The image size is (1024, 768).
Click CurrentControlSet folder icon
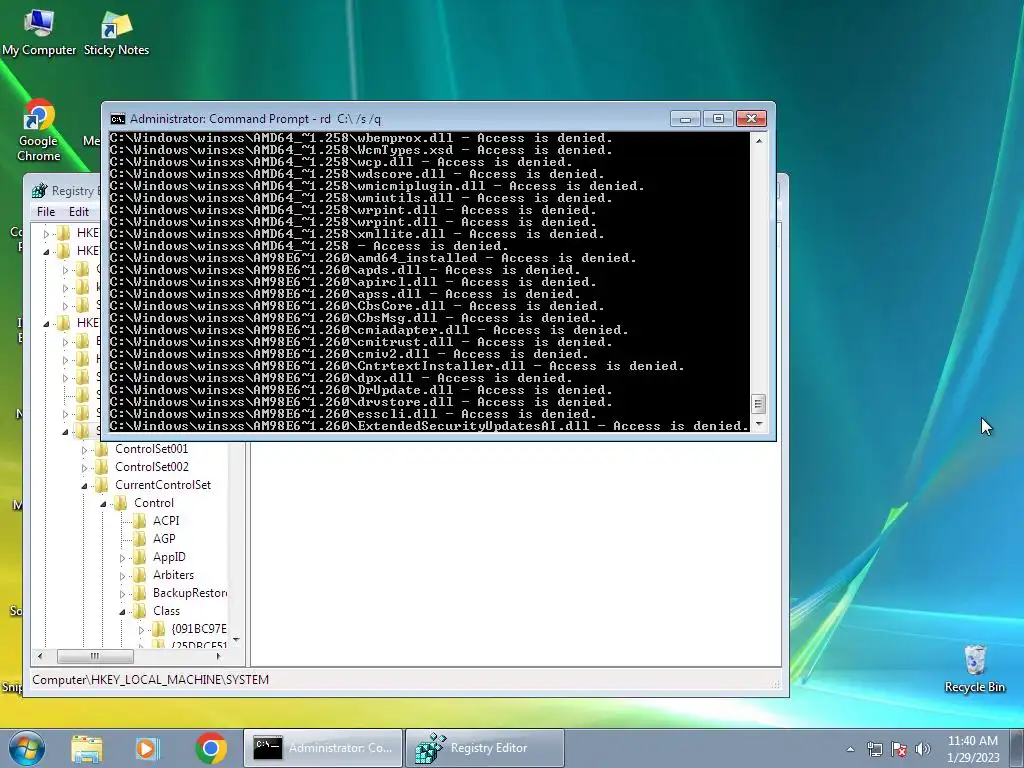(101, 485)
